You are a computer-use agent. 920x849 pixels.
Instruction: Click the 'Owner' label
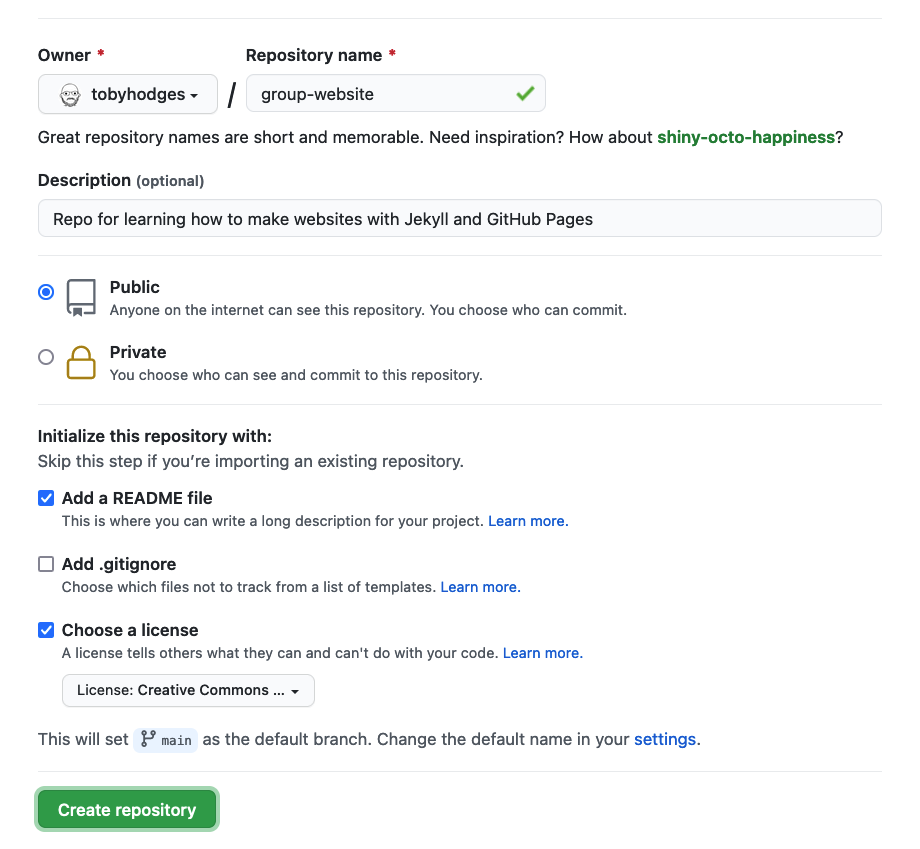[x=64, y=55]
